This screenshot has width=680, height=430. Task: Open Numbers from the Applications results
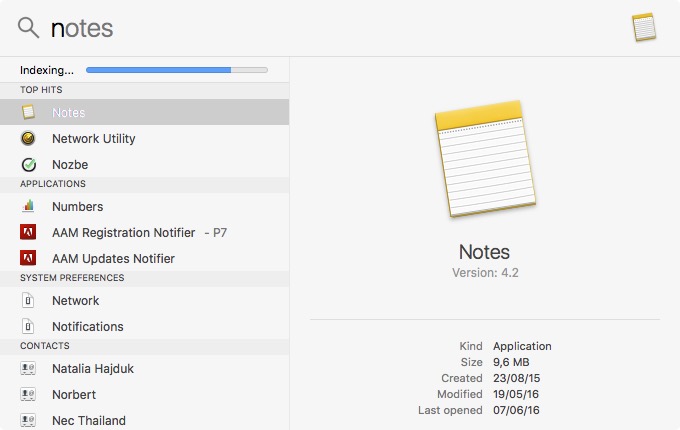point(144,206)
